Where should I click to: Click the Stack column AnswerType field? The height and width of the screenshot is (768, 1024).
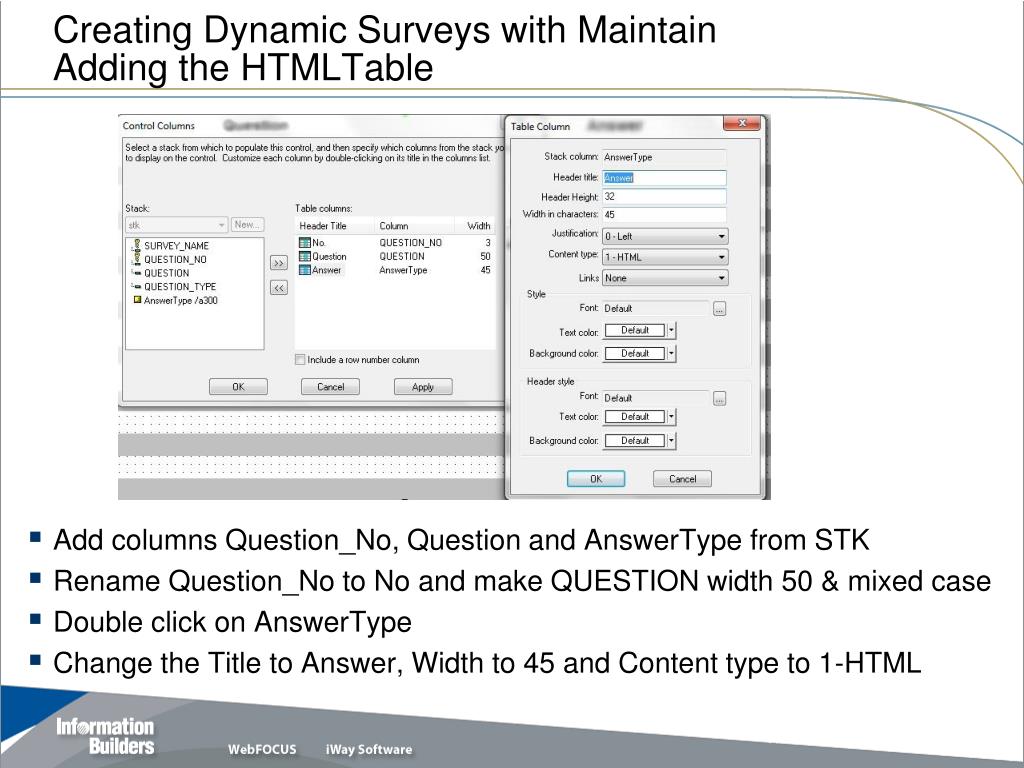tap(664, 157)
